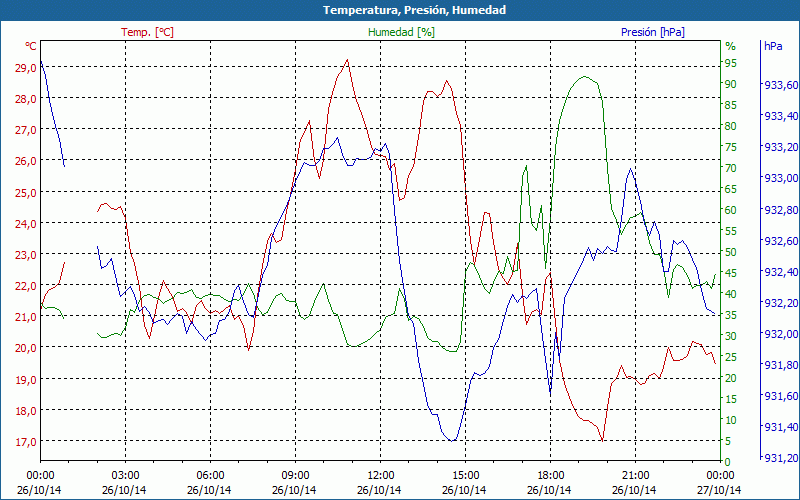Click the "933,60" pressure axis value
800x500 pixels.
(781, 85)
